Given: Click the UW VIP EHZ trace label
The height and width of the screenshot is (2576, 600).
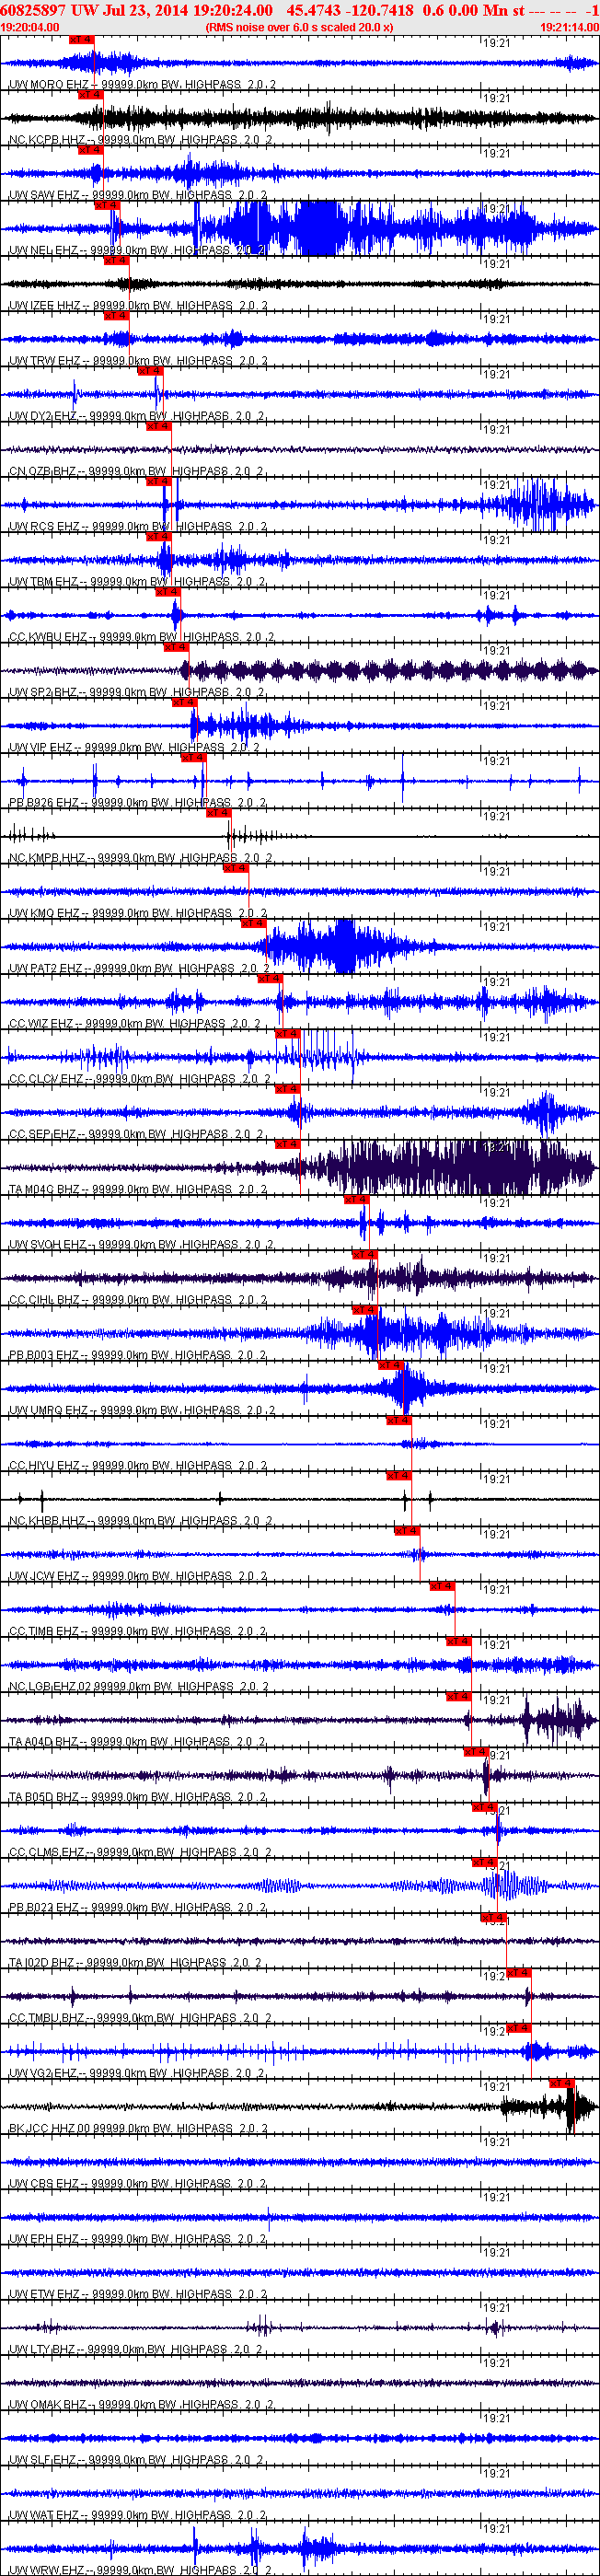Looking at the screenshot, I should 134,747.
